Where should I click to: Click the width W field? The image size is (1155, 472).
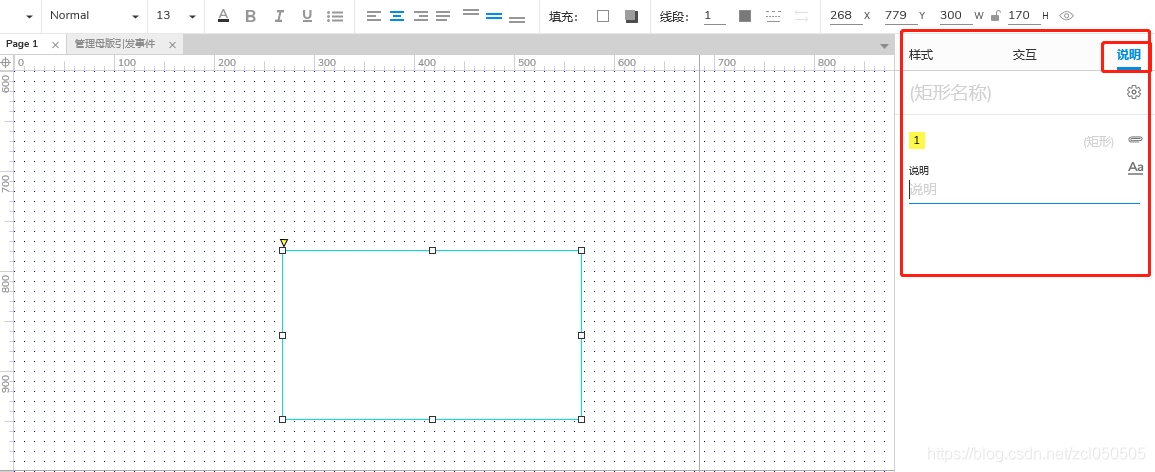point(956,15)
